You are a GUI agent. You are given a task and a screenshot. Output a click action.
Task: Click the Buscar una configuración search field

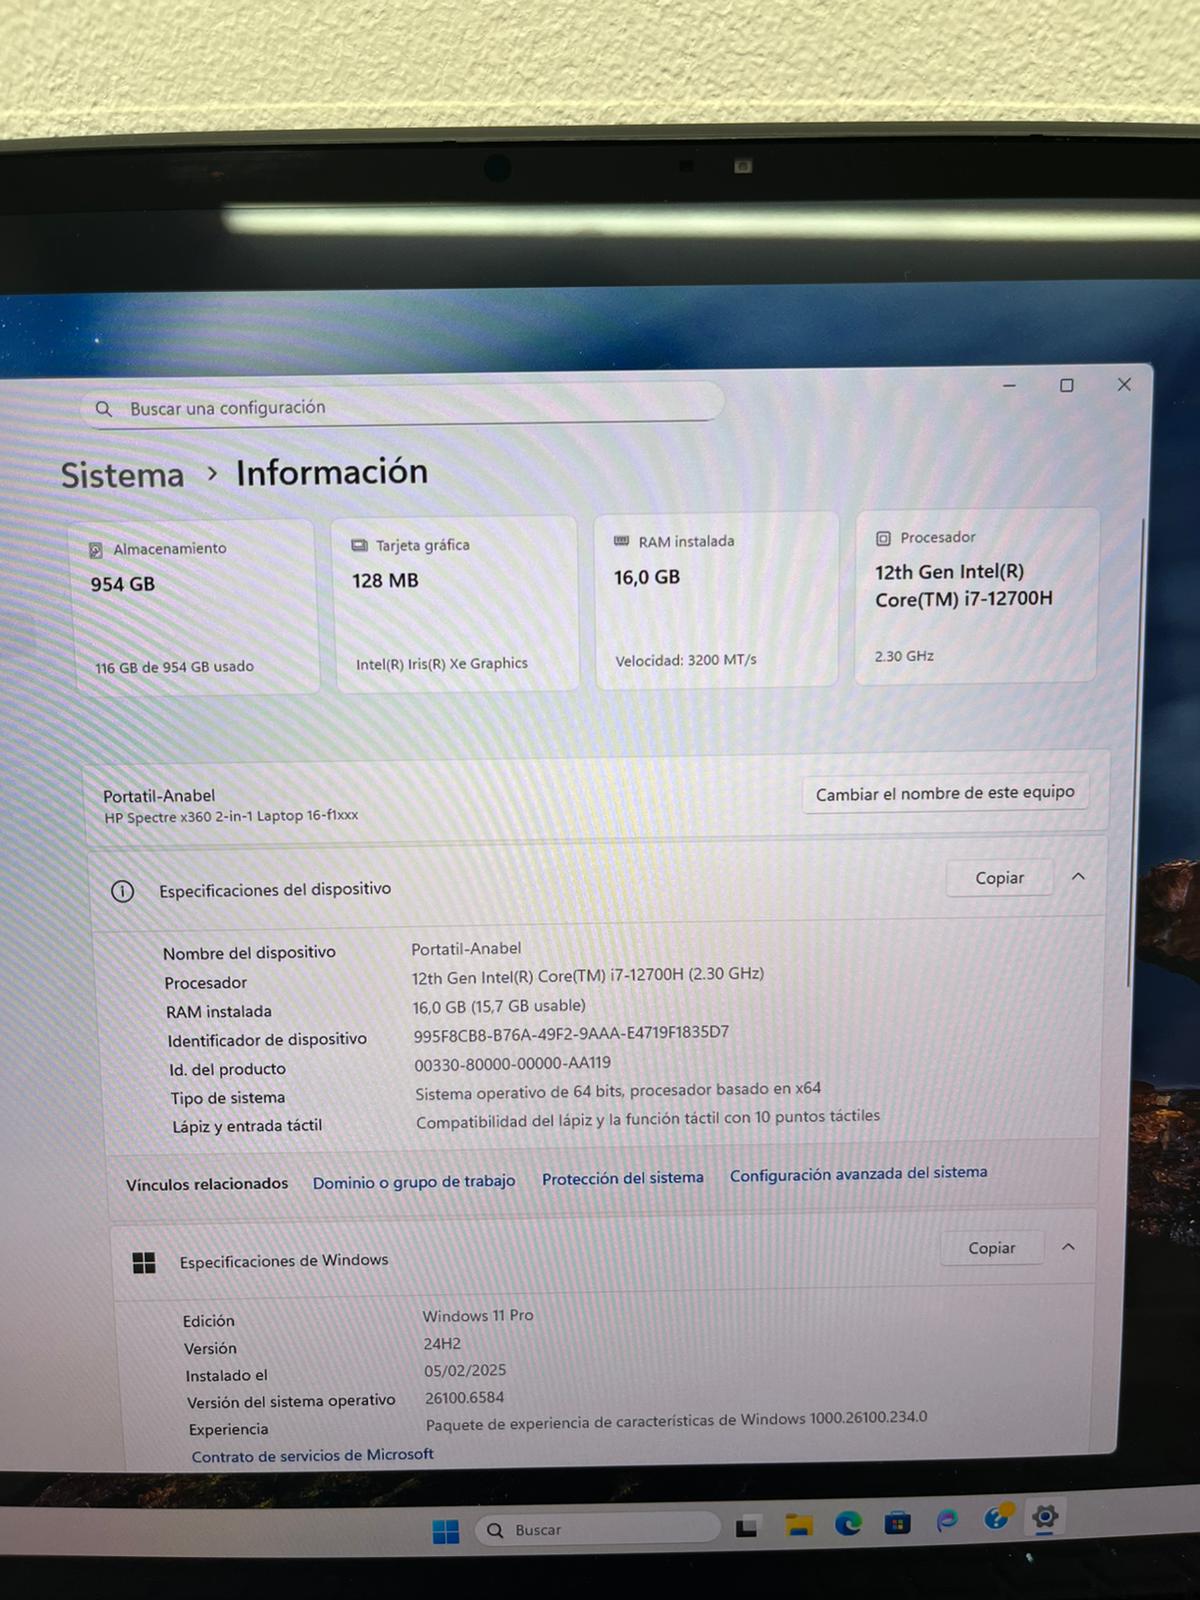(x=400, y=407)
